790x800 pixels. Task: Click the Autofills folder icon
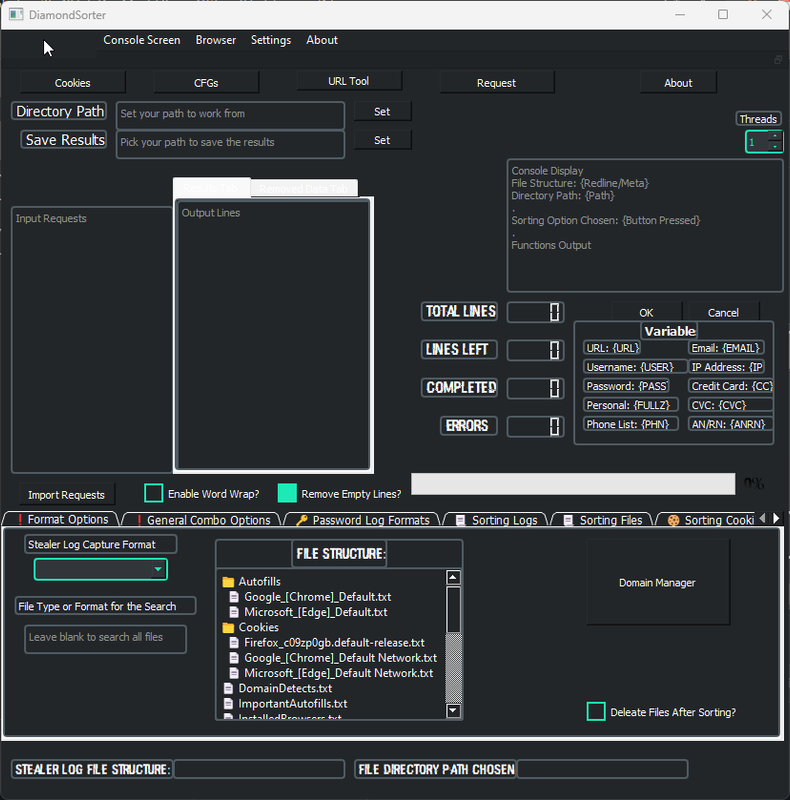(228, 582)
